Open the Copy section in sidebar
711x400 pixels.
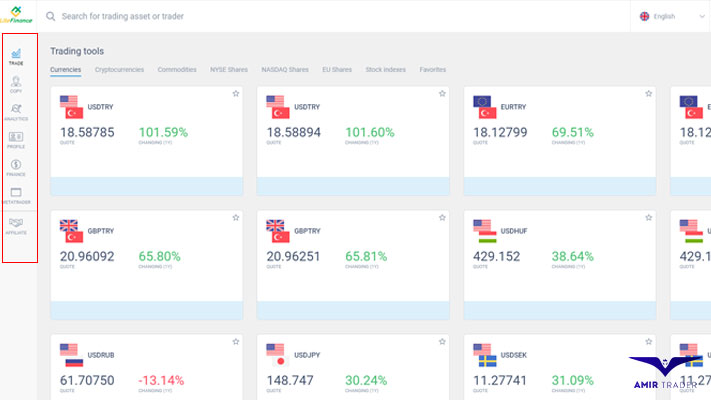(x=16, y=85)
